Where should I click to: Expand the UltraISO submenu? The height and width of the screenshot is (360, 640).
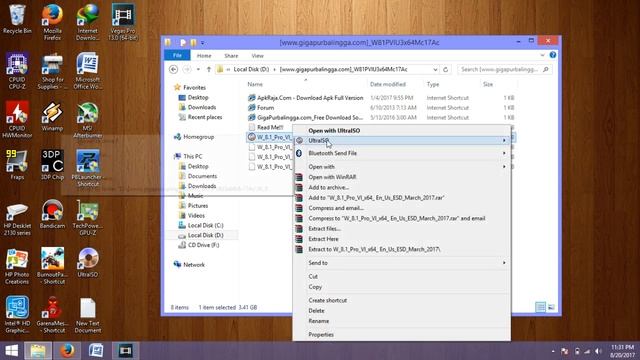[x=402, y=140]
